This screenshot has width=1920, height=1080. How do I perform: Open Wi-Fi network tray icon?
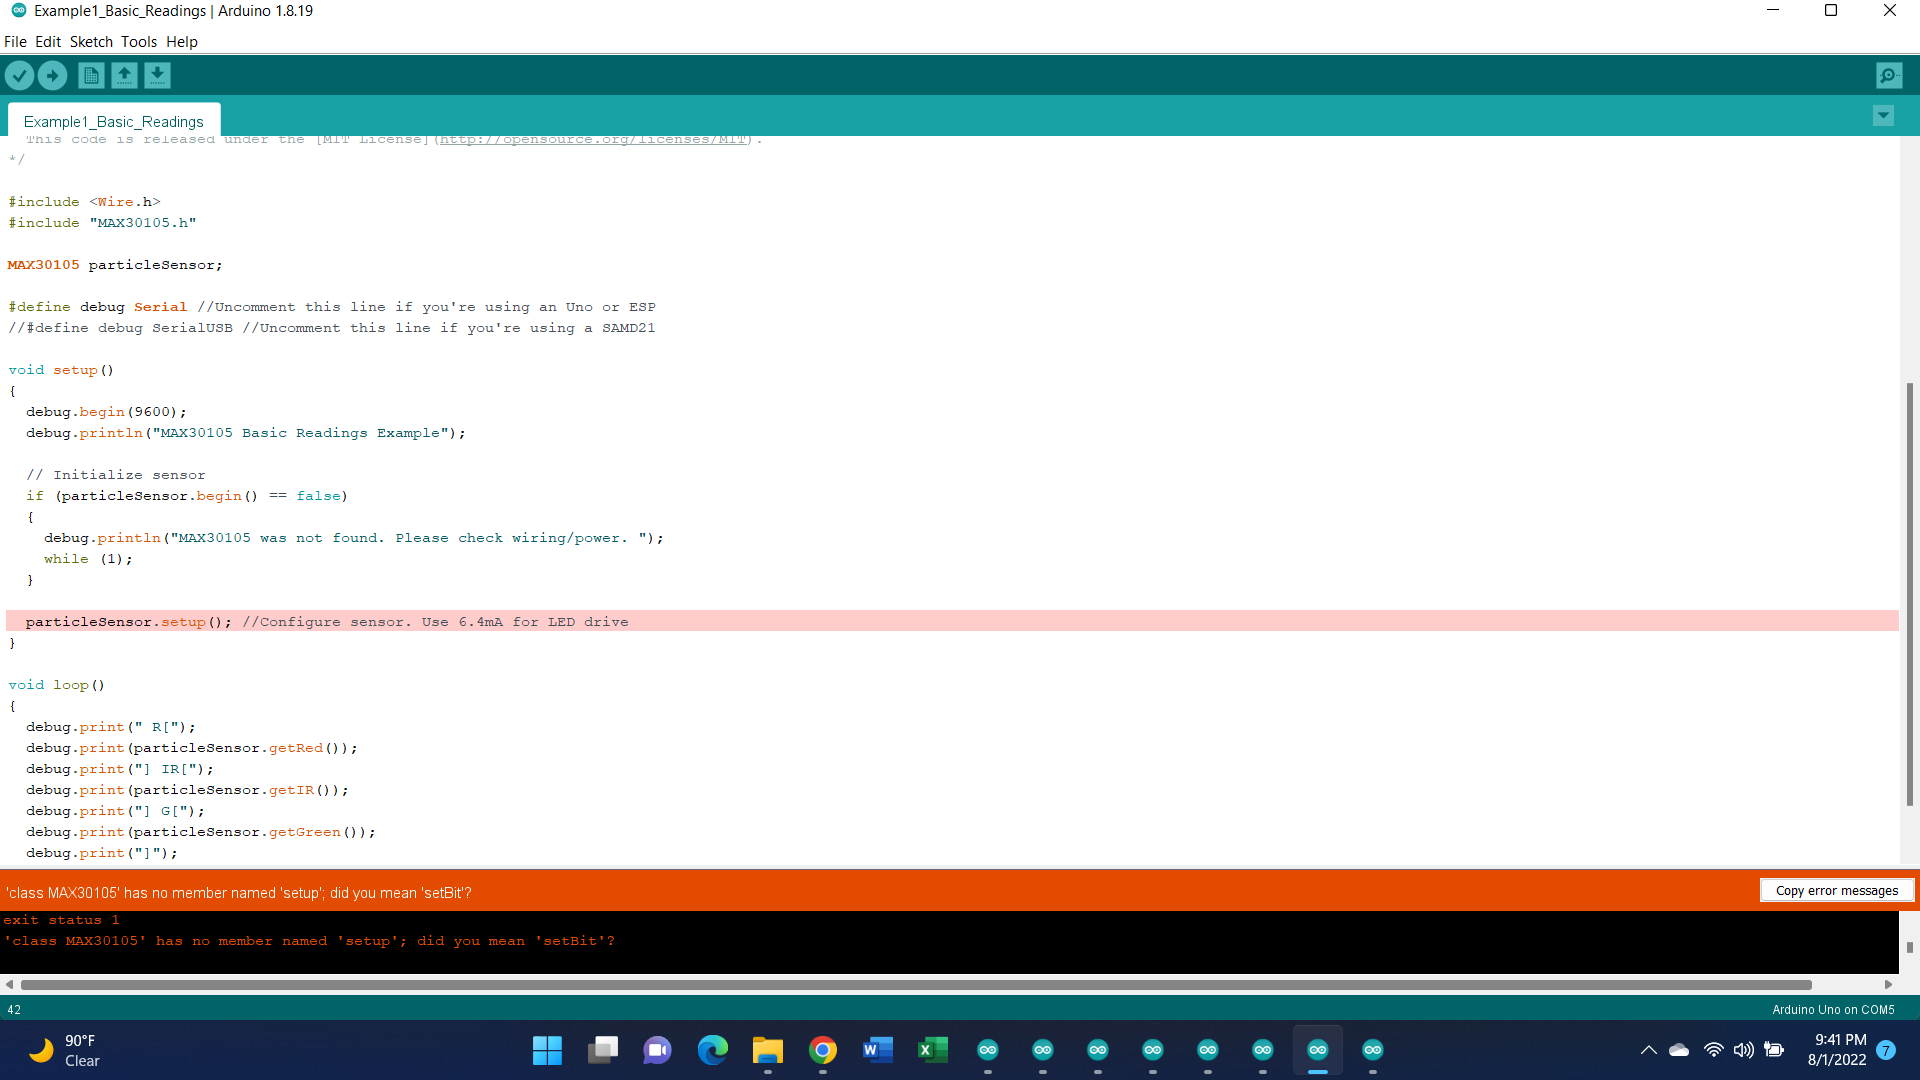tap(1714, 1050)
